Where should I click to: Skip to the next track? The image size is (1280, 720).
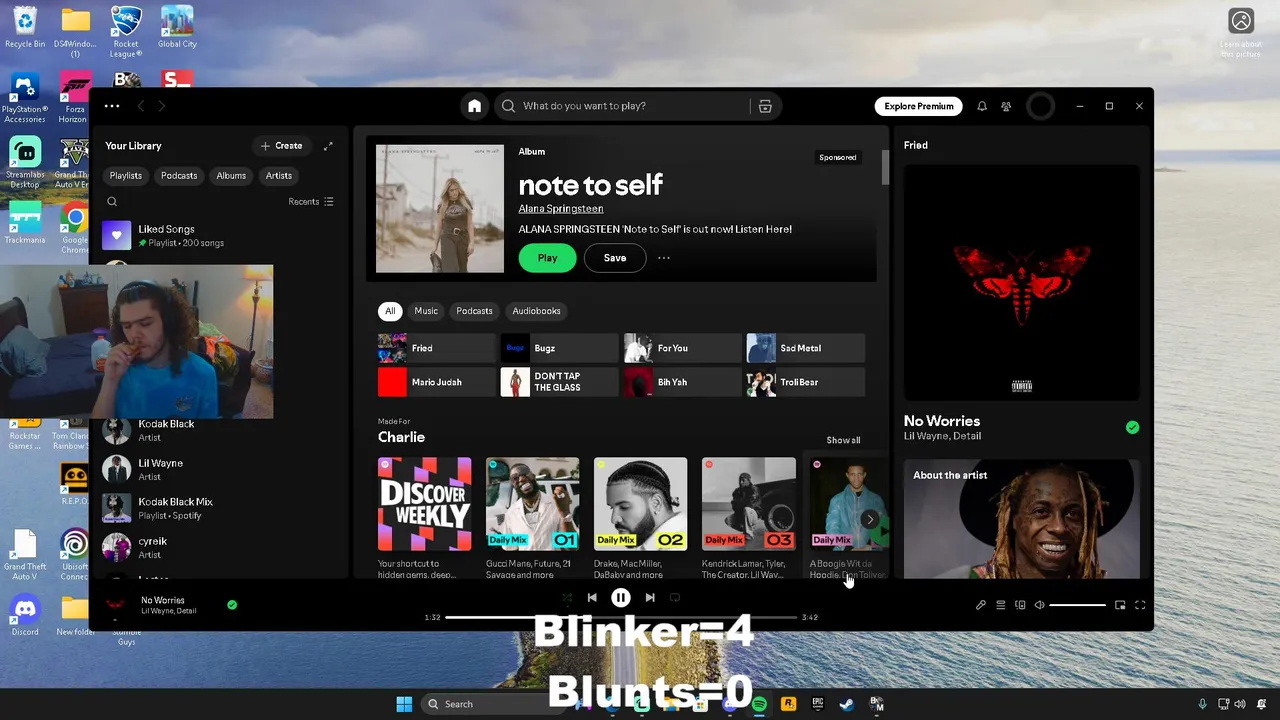[650, 598]
